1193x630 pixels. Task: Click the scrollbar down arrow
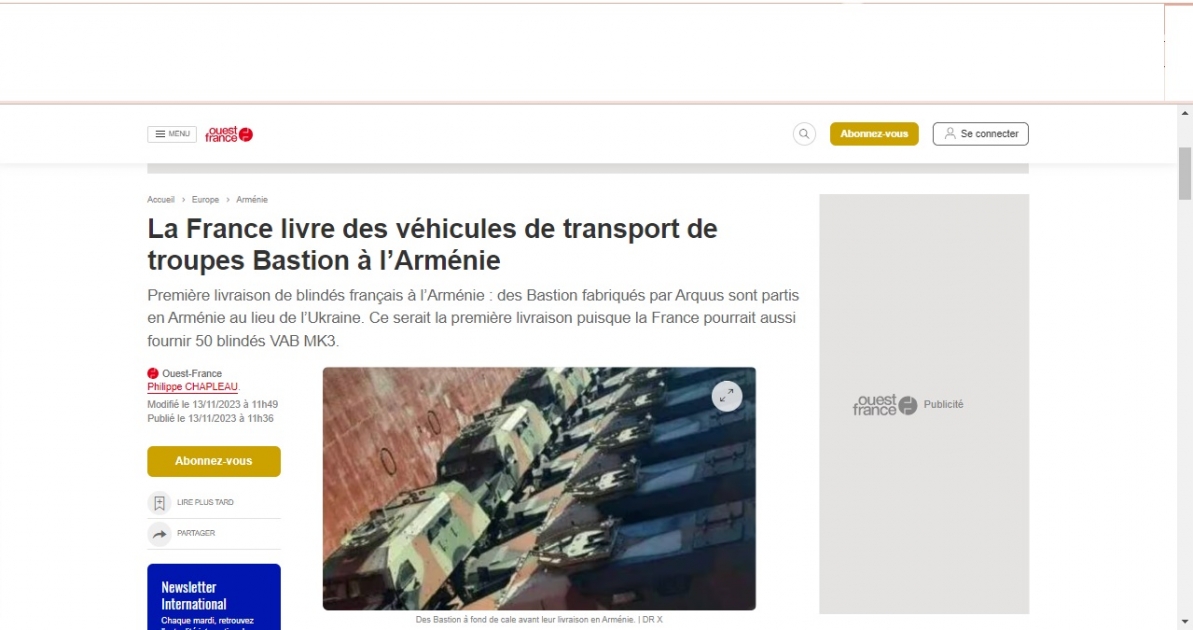tap(1185, 622)
